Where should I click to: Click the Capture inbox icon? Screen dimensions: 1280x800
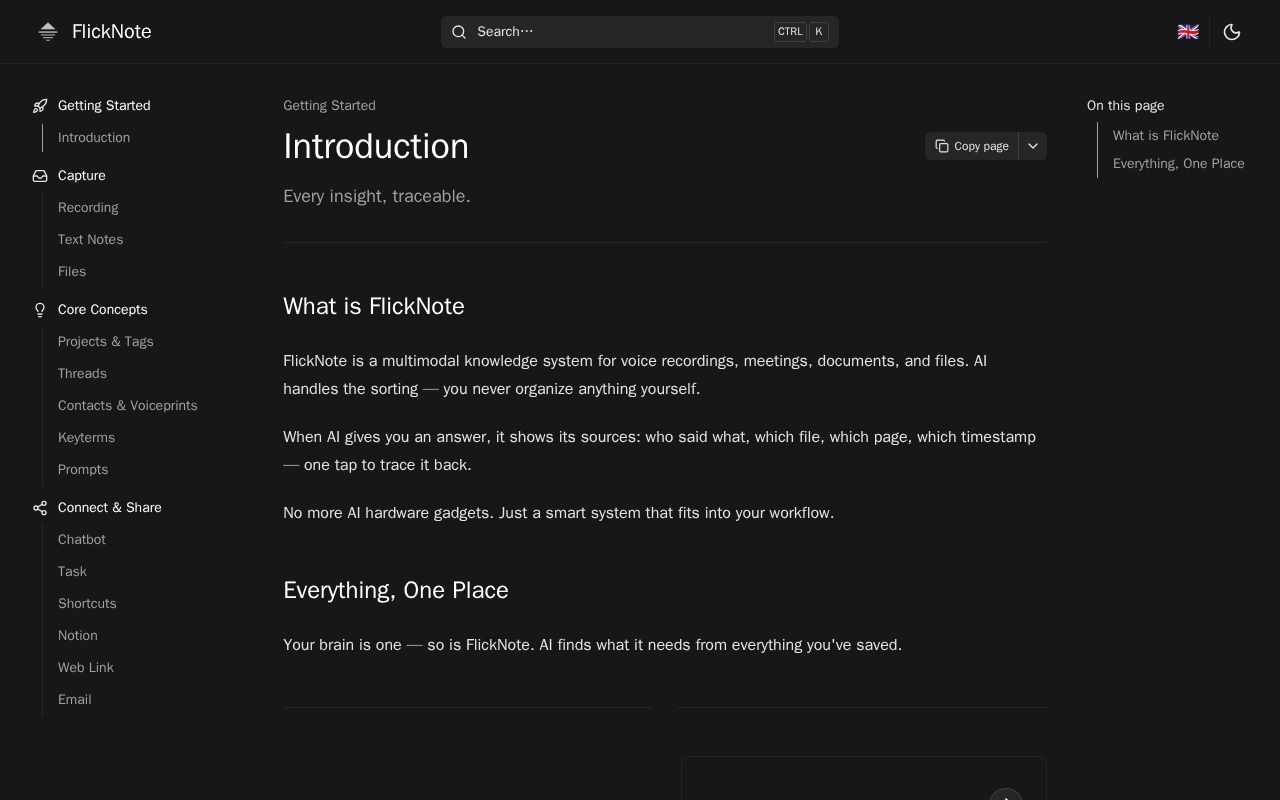point(40,176)
